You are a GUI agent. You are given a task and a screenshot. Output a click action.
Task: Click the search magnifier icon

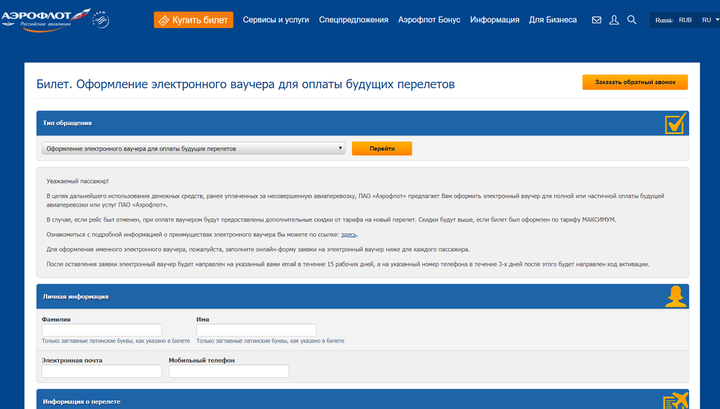click(x=632, y=20)
